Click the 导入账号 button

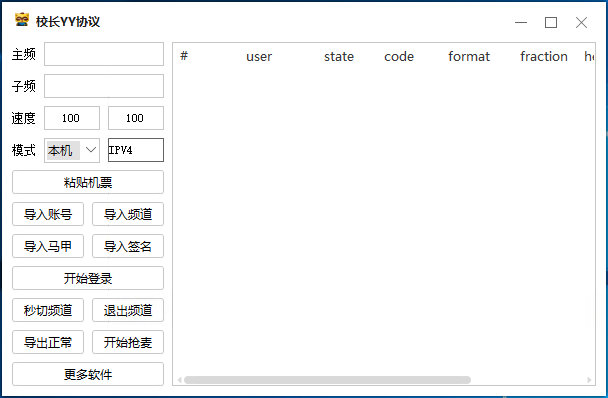coord(48,214)
